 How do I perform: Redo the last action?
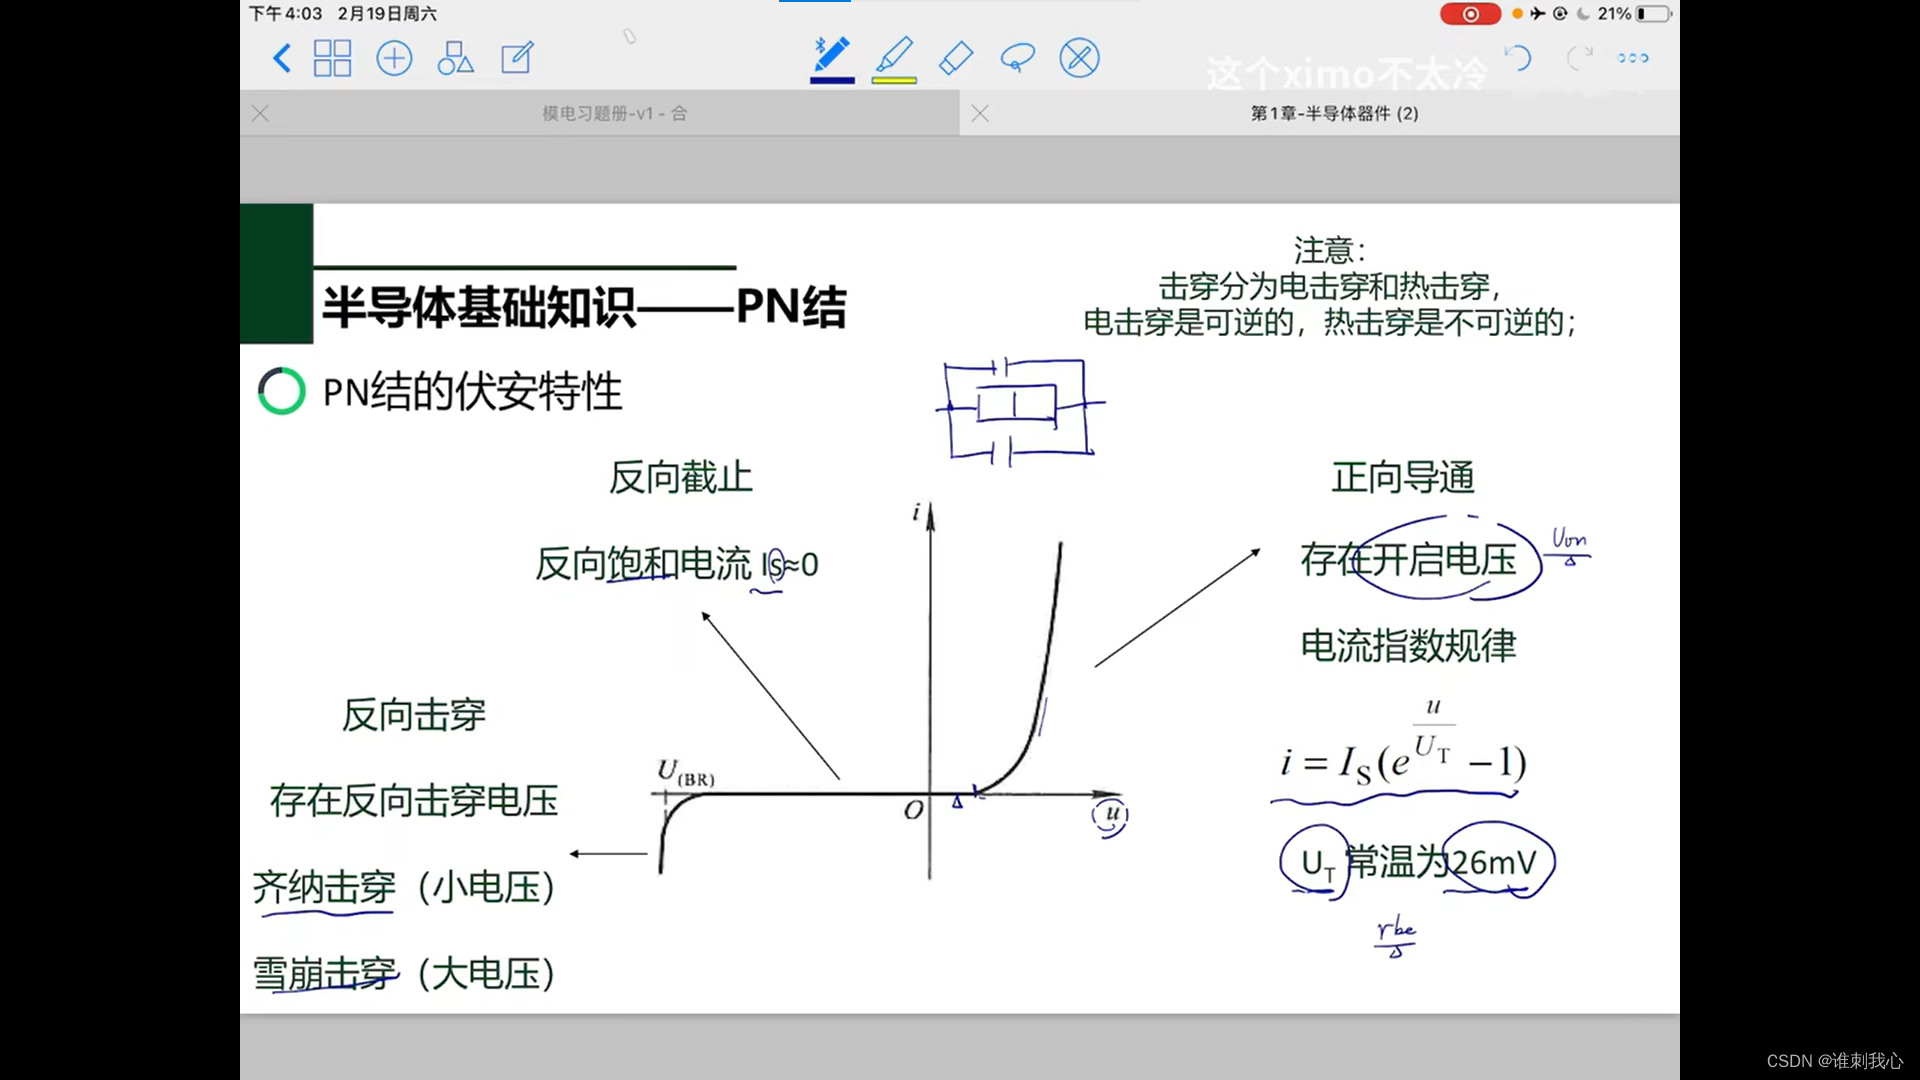click(1579, 58)
